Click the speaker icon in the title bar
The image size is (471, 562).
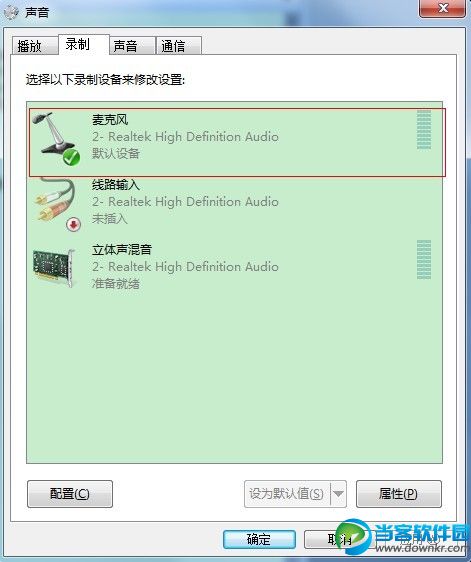(x=11, y=12)
